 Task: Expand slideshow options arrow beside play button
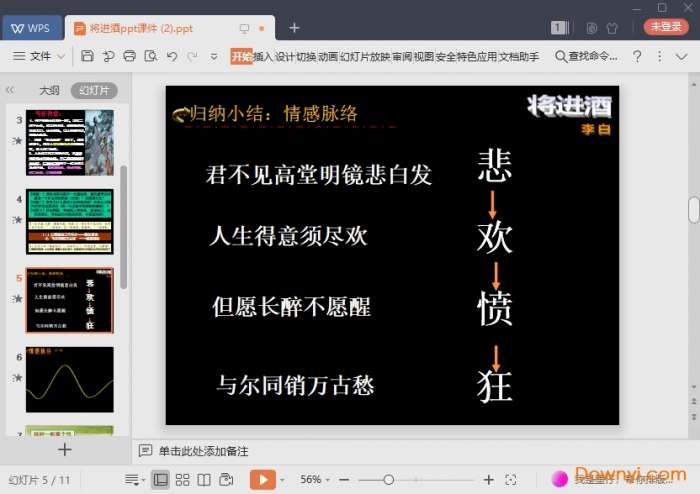point(282,480)
